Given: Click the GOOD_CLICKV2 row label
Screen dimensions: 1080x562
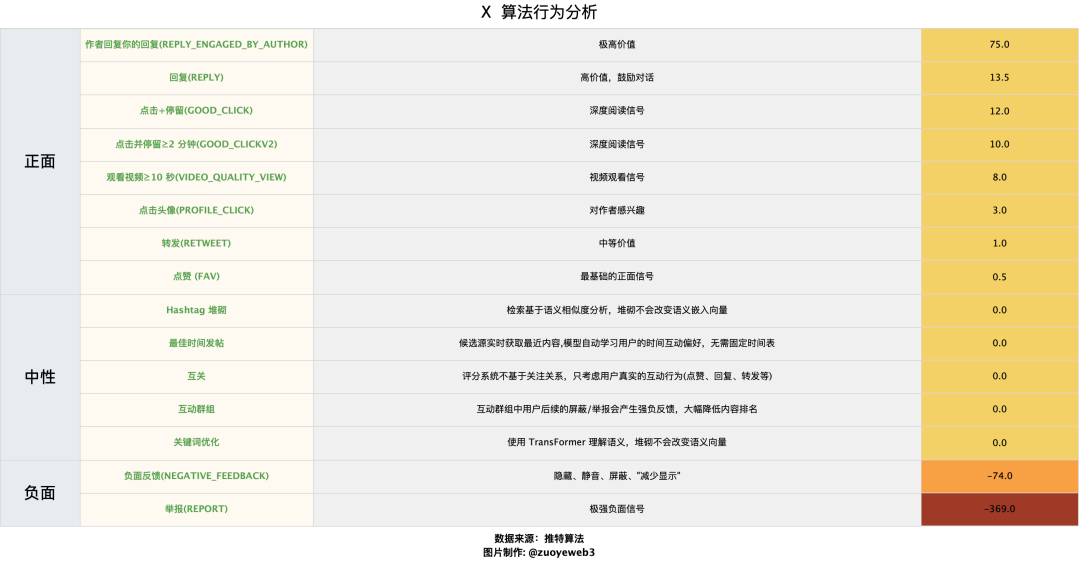Looking at the screenshot, I should 196,144.
